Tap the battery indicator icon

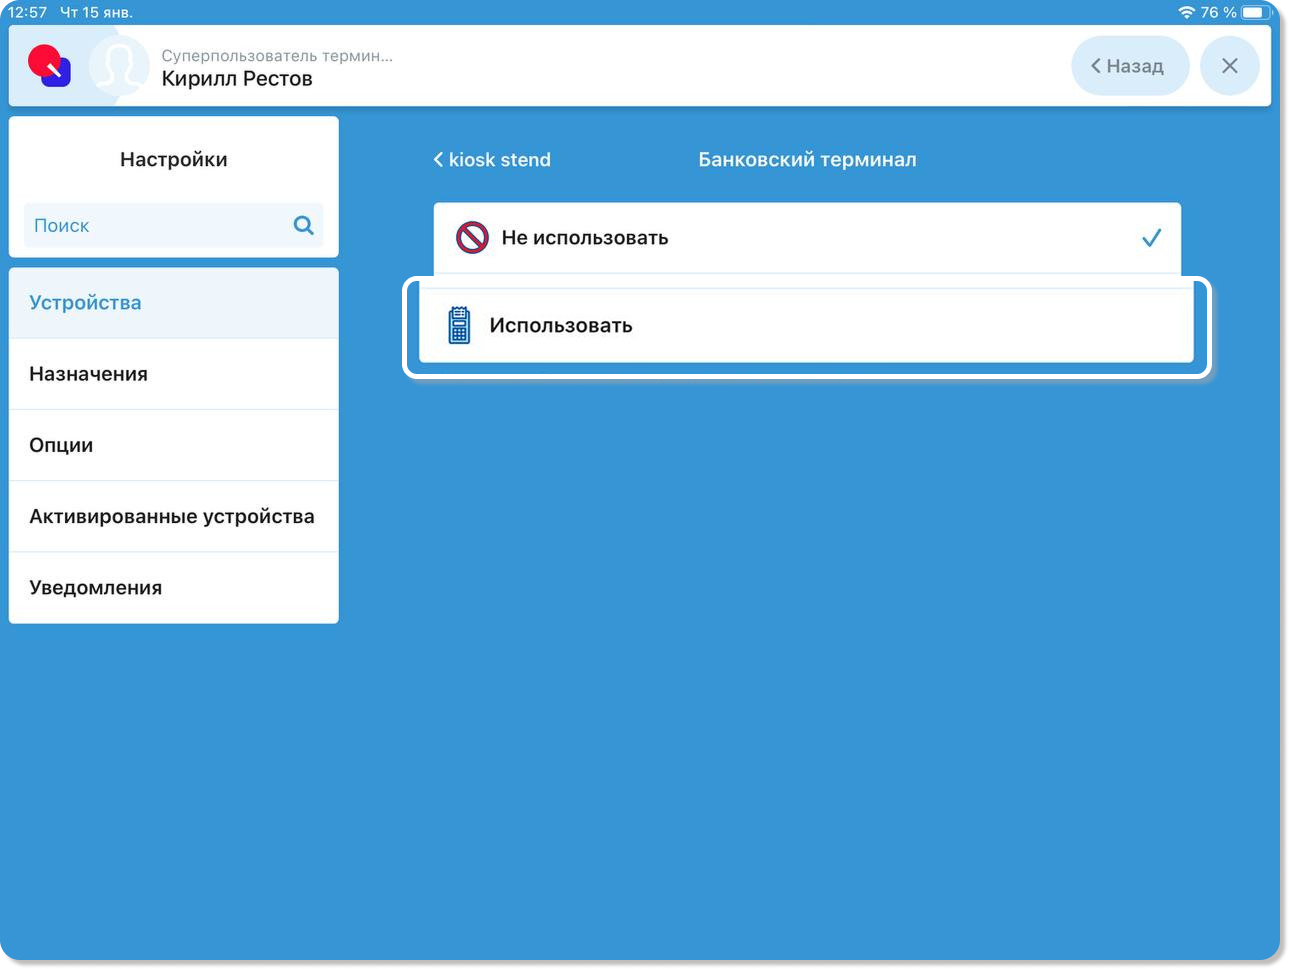coord(1256,12)
